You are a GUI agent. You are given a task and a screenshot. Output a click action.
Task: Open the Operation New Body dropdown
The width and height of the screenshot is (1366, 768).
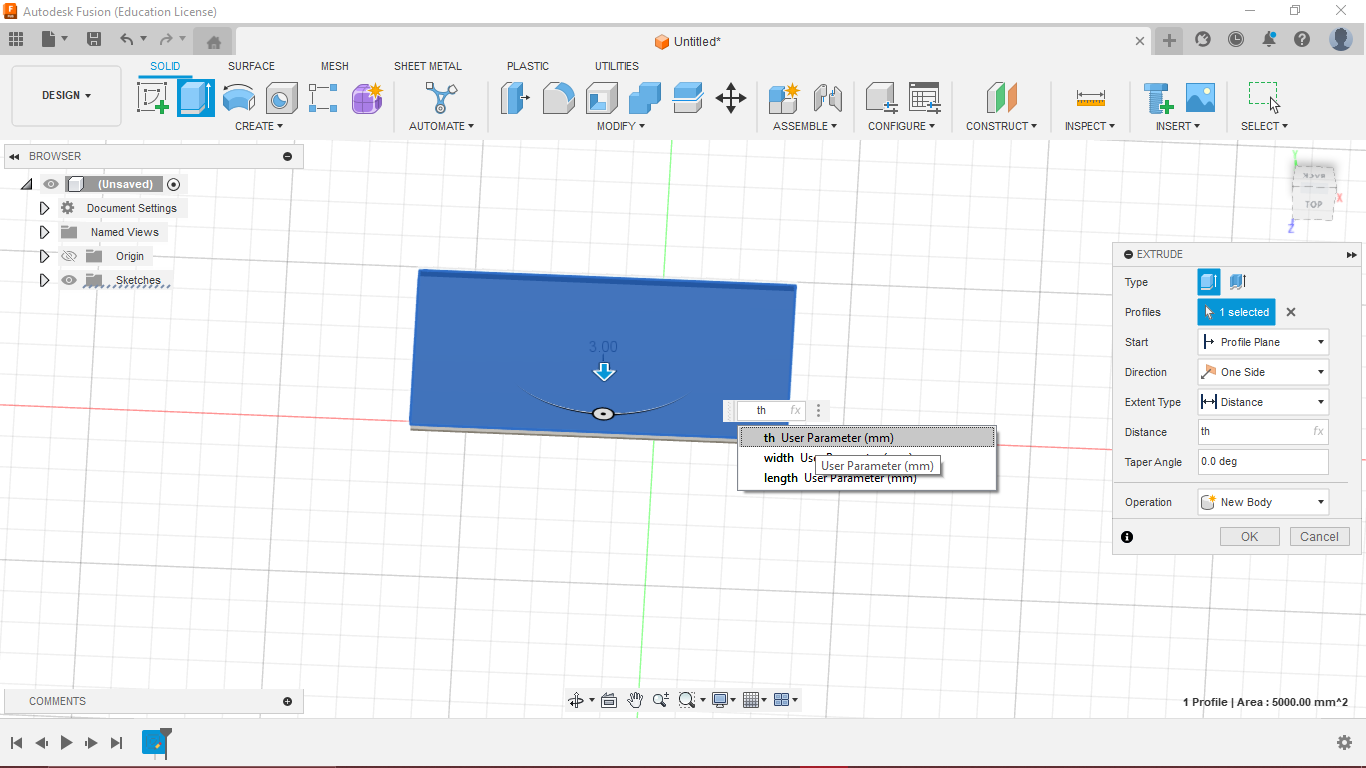[x=1263, y=502]
